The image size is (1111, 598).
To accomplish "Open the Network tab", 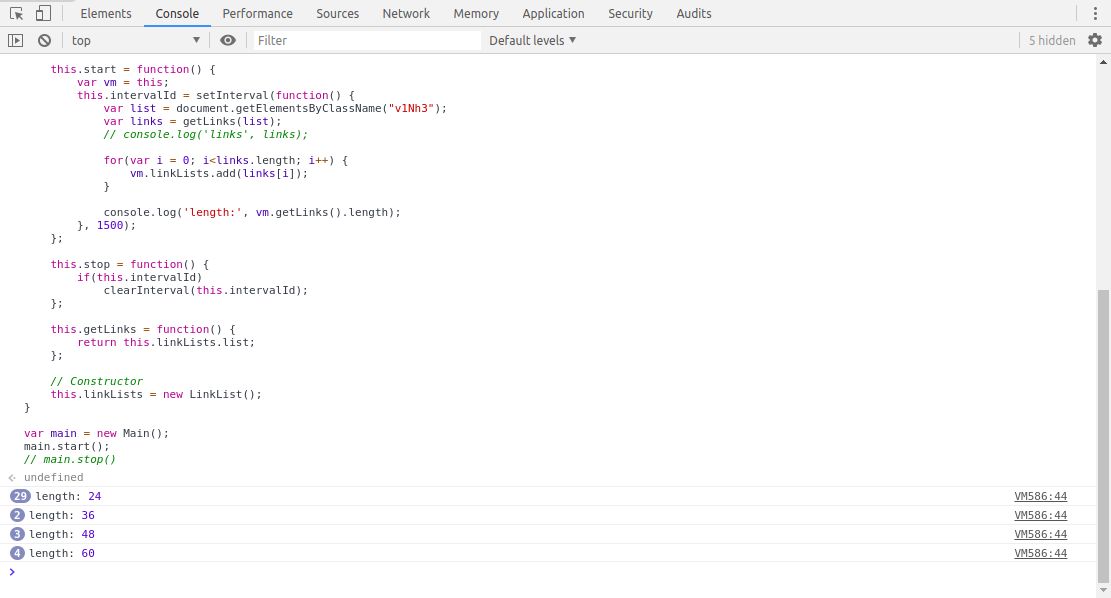I will 406,13.
